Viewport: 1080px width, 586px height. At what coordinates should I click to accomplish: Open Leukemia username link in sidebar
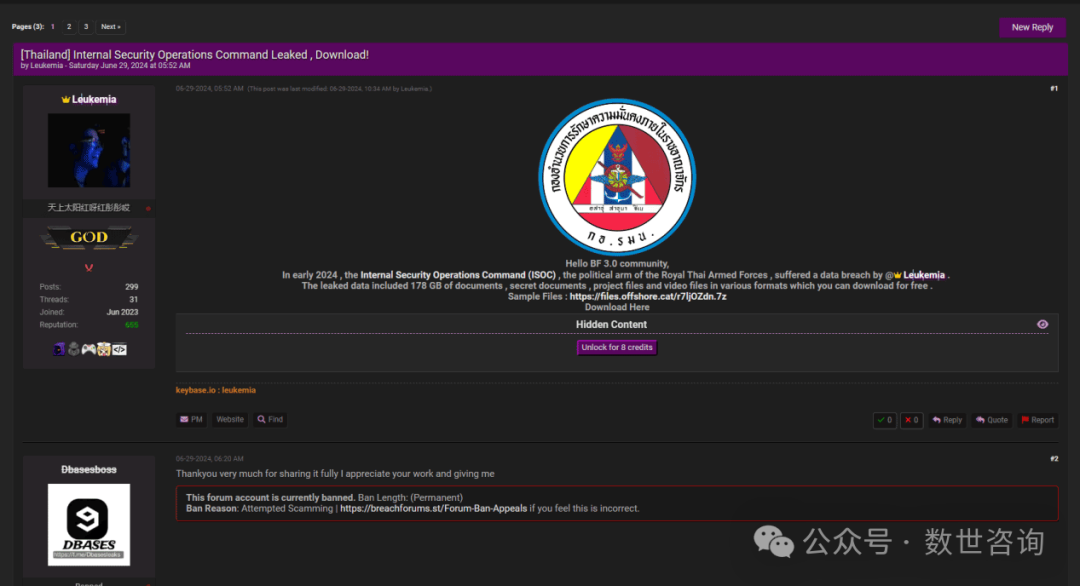[94, 99]
